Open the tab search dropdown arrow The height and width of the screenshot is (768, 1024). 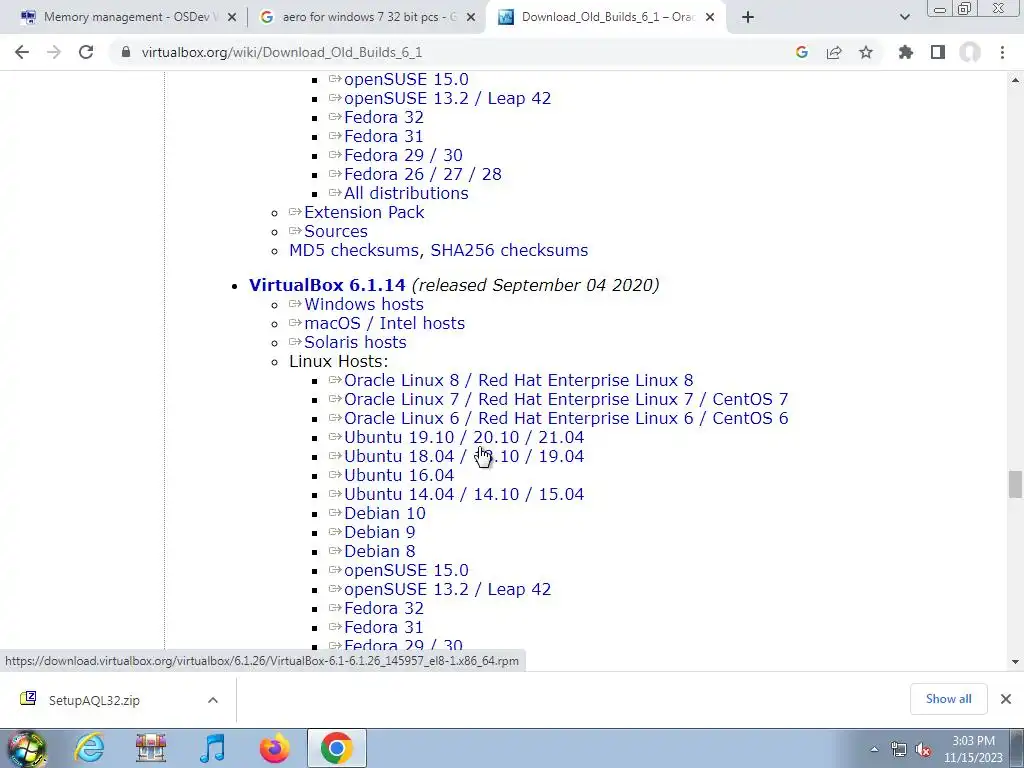point(904,18)
